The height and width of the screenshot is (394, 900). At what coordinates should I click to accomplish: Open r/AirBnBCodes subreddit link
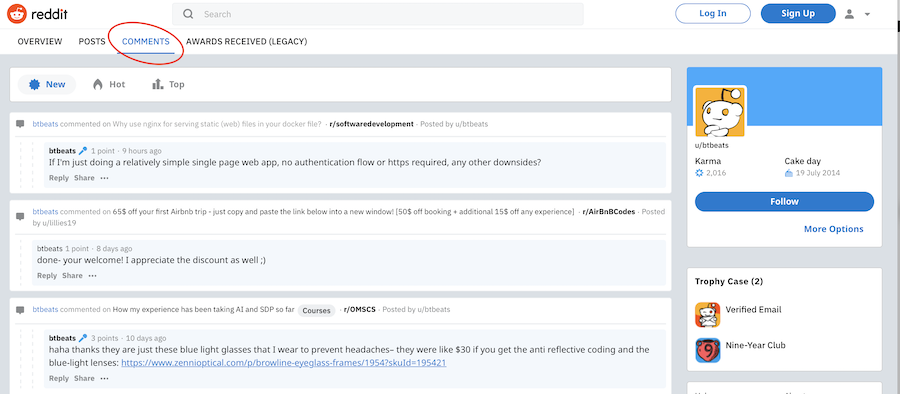coord(608,211)
